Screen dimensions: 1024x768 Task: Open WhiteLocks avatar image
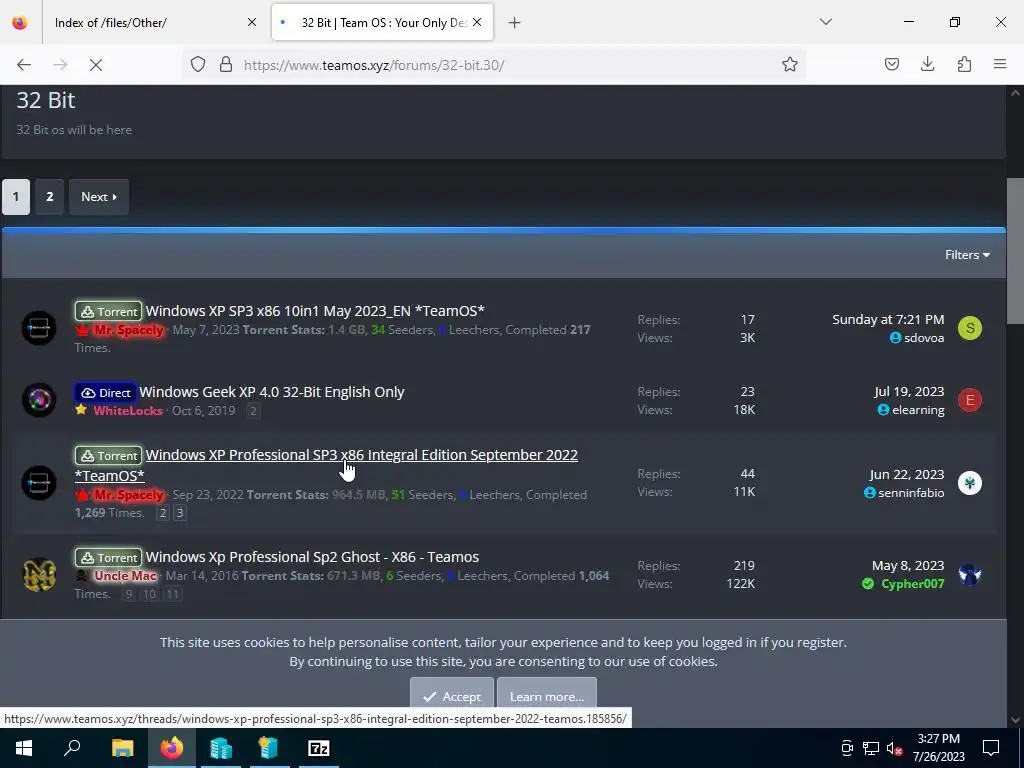(39, 400)
